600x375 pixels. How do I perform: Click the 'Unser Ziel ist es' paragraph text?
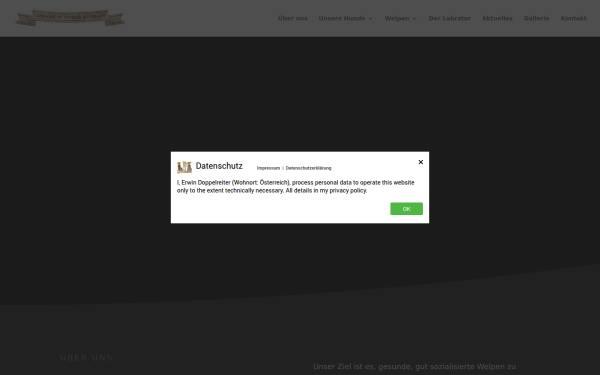click(414, 367)
